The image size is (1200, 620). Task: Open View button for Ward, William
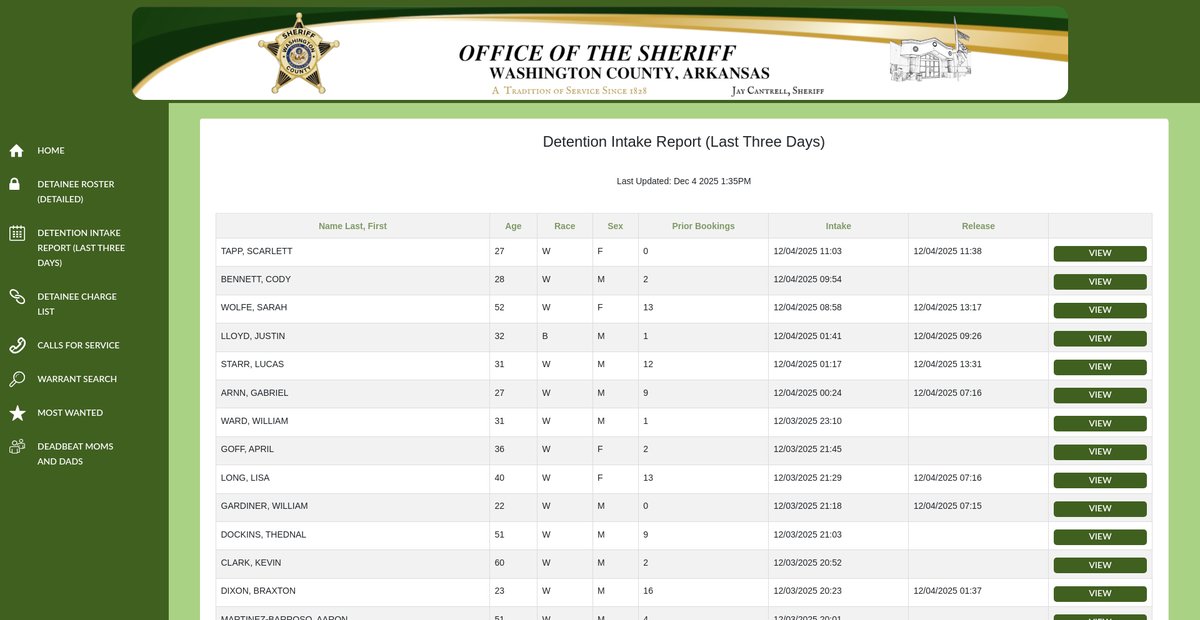pyautogui.click(x=1099, y=423)
